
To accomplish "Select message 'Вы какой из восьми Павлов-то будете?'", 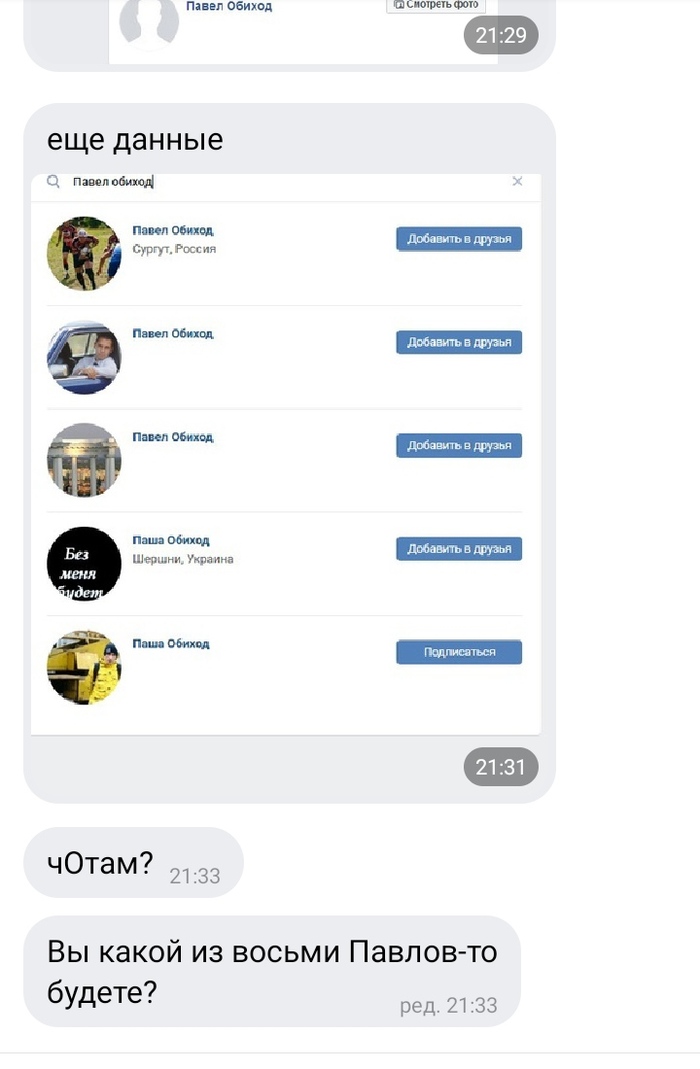I will (272, 972).
